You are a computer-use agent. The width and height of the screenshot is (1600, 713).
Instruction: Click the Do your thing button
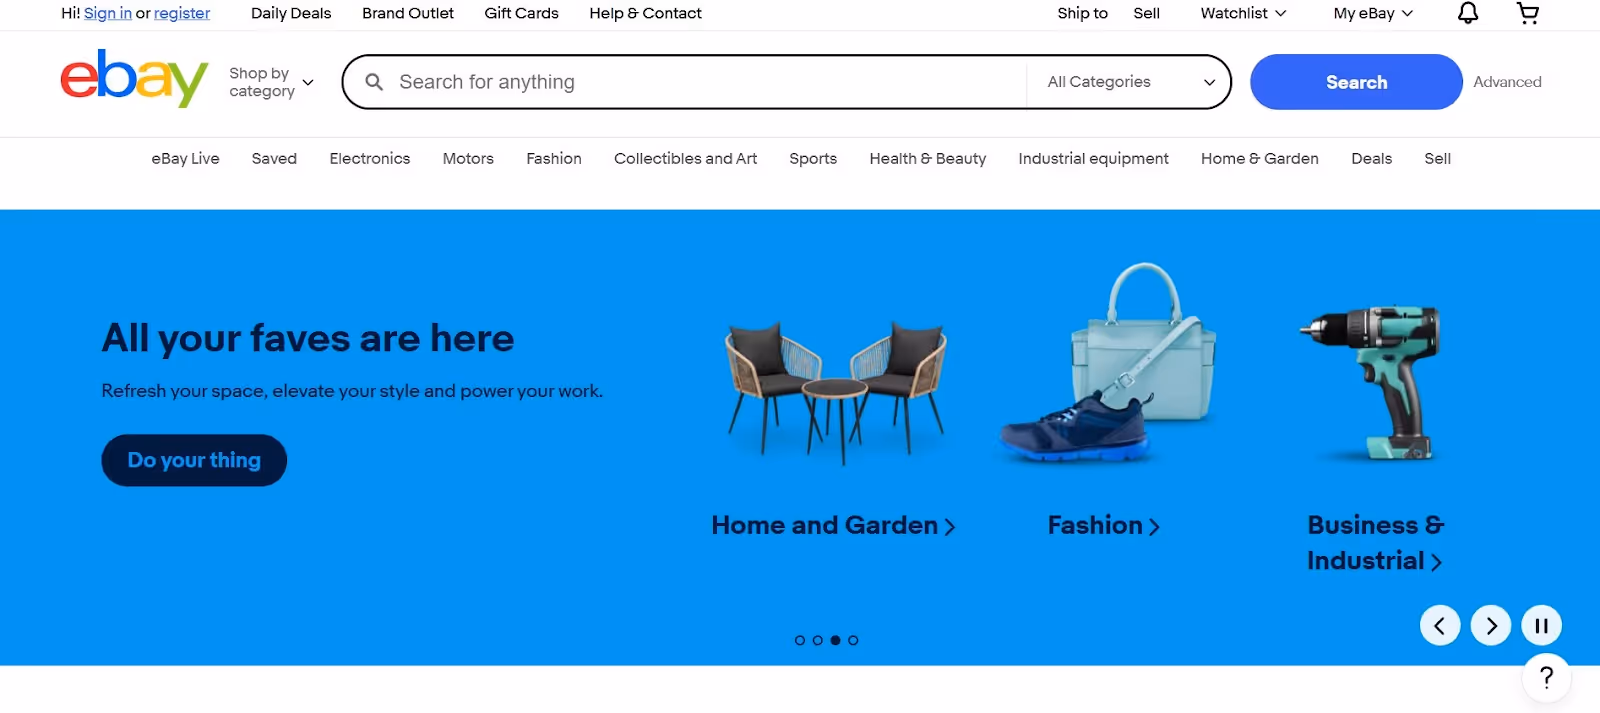194,460
